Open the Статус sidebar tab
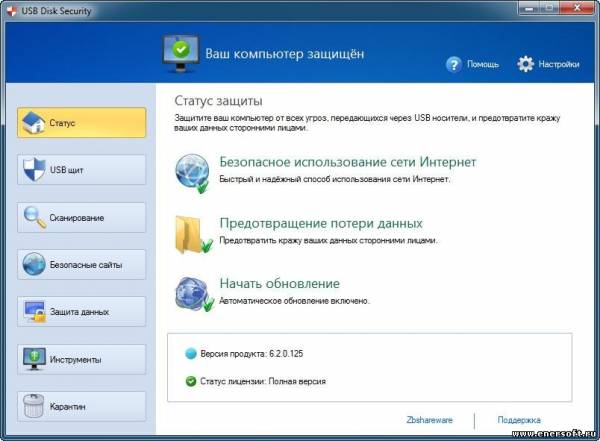This screenshot has height=441, width=600. point(82,122)
